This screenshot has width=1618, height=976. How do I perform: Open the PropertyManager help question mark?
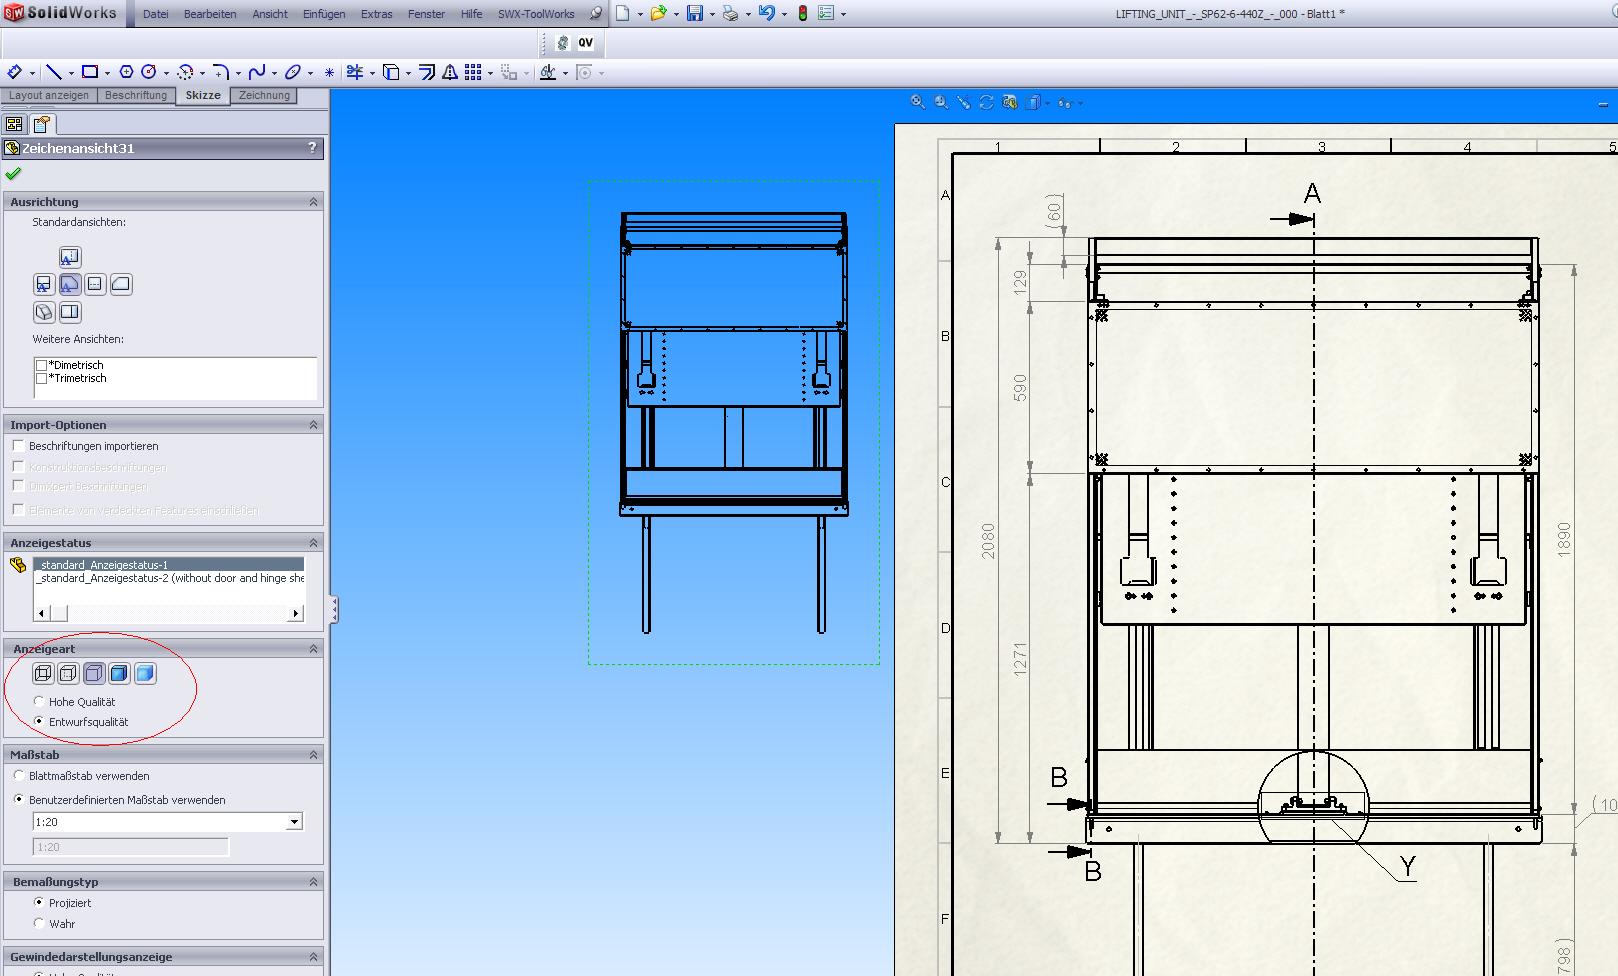coord(312,147)
